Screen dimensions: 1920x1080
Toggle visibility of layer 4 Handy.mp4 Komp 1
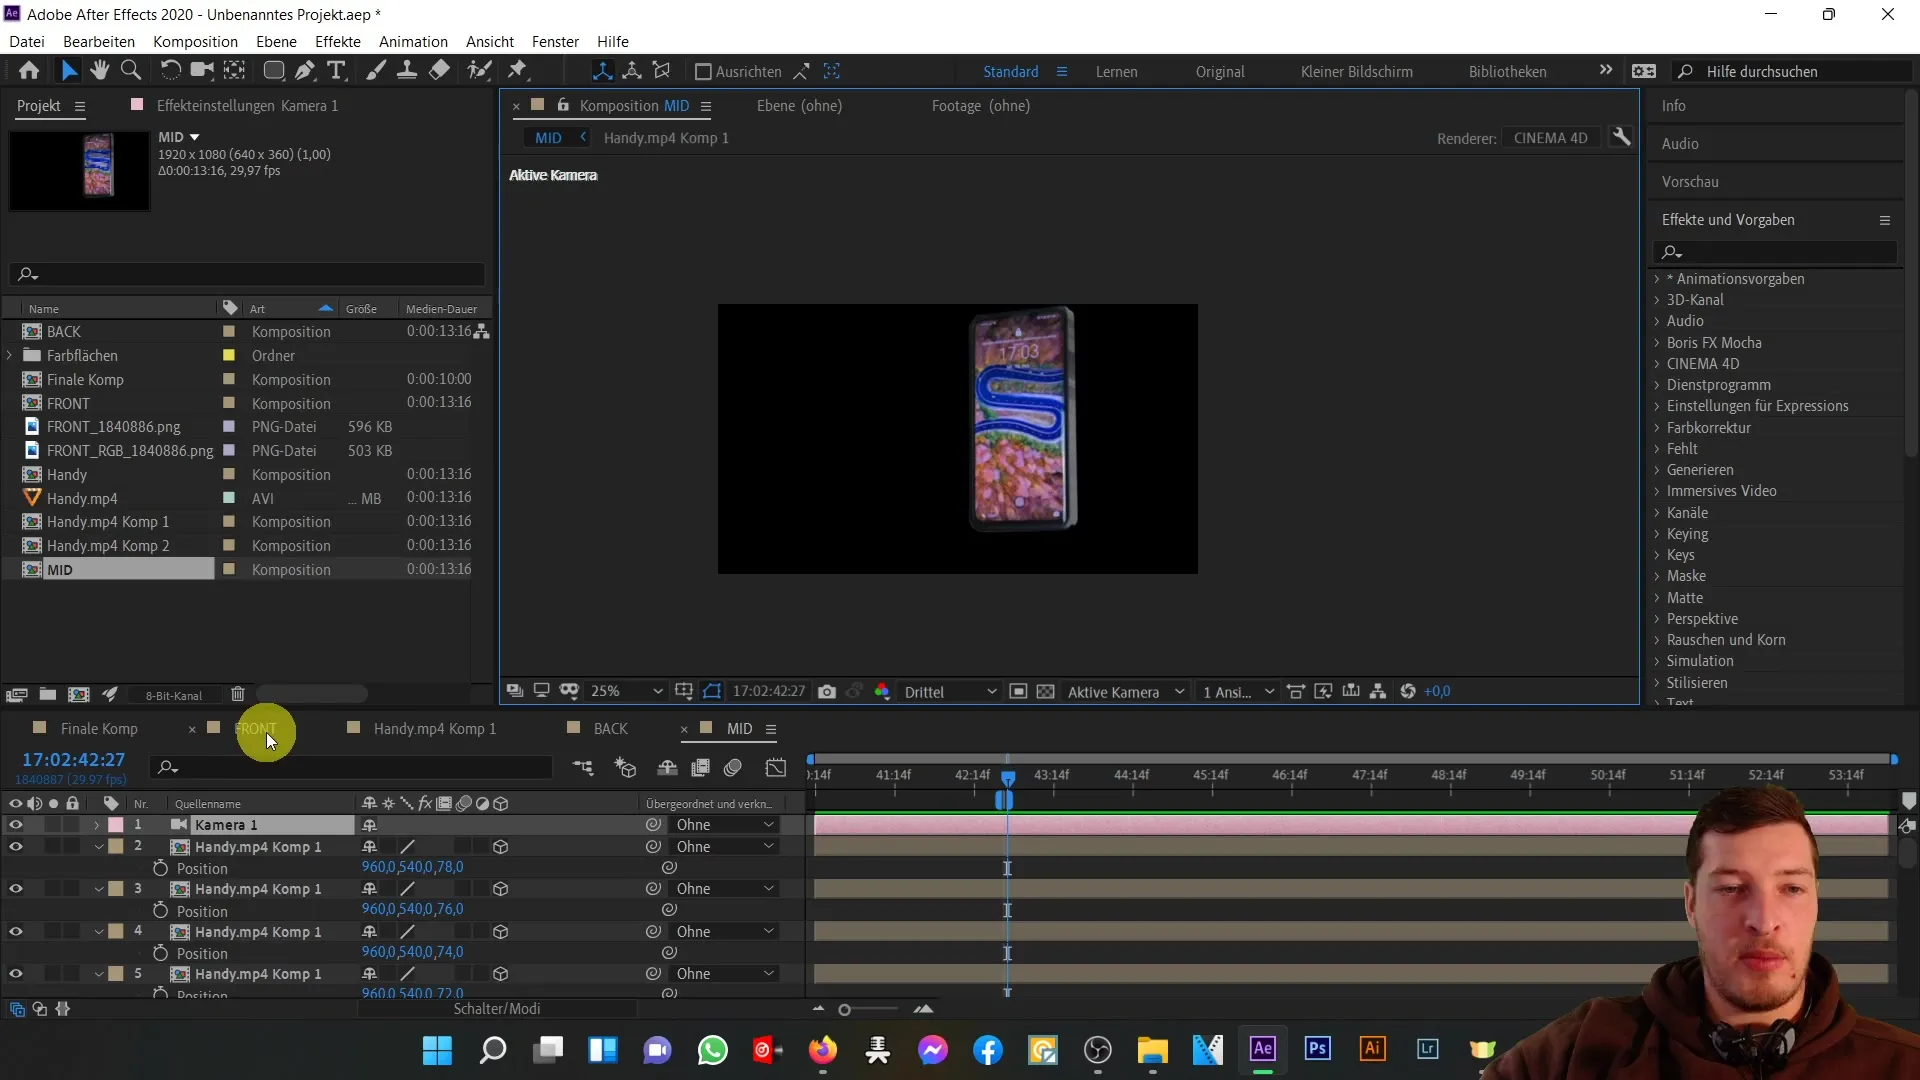[15, 932]
